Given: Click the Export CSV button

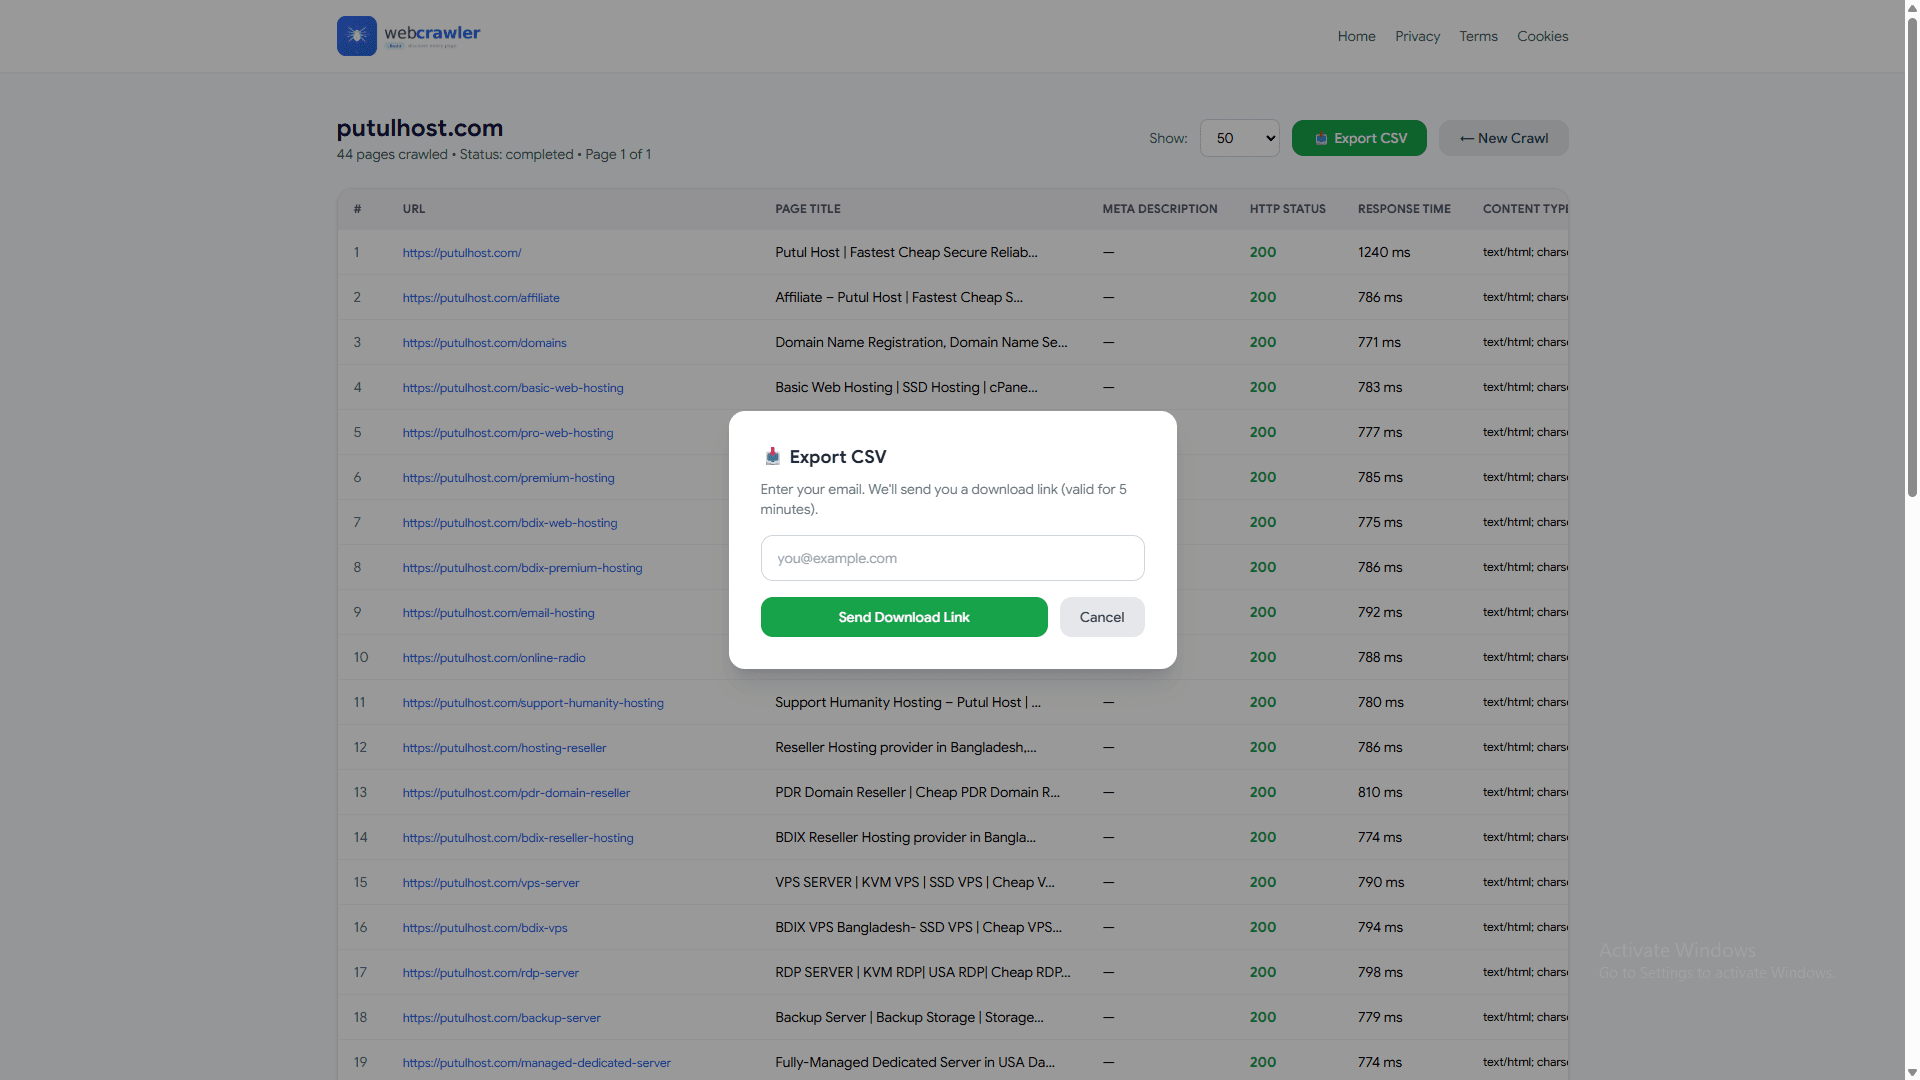Looking at the screenshot, I should tap(1358, 138).
